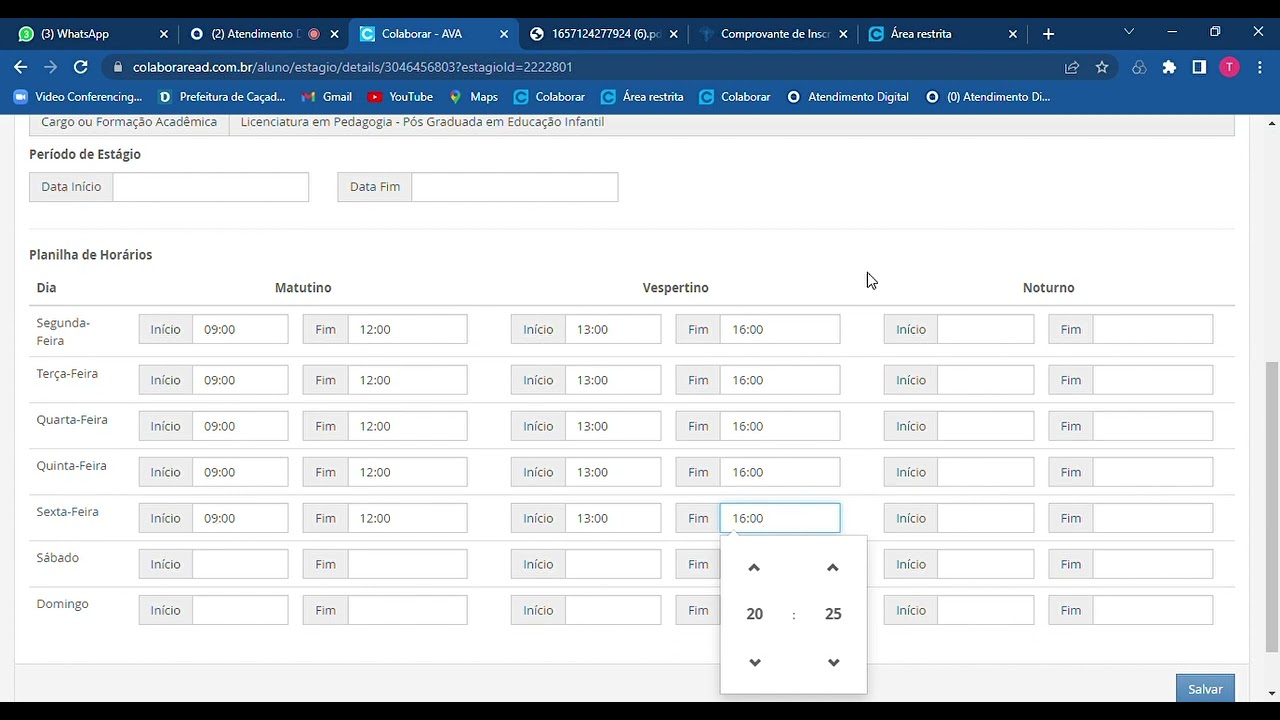Close the Área restrita tab
Image resolution: width=1280 pixels, height=720 pixels.
1013,34
